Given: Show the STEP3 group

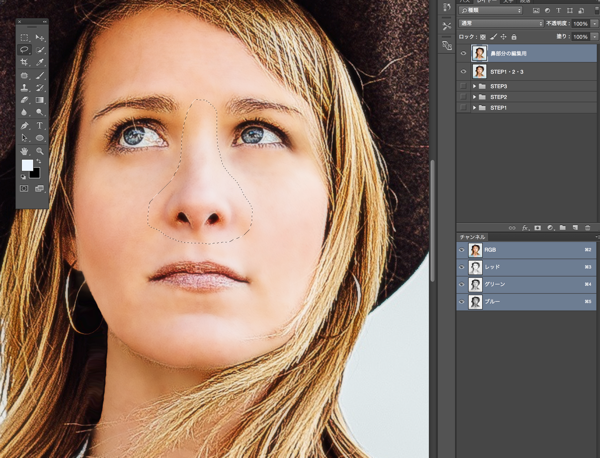Looking at the screenshot, I should (x=463, y=86).
